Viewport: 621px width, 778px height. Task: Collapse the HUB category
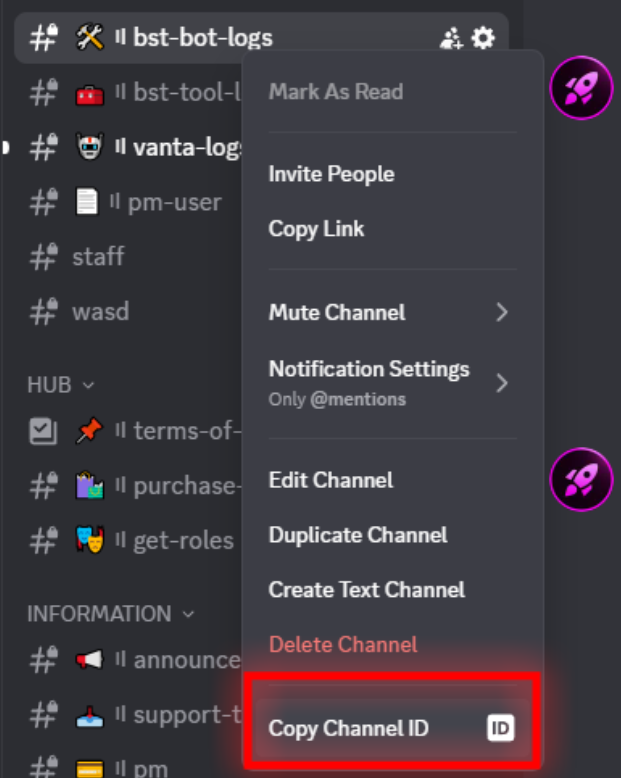pos(61,384)
